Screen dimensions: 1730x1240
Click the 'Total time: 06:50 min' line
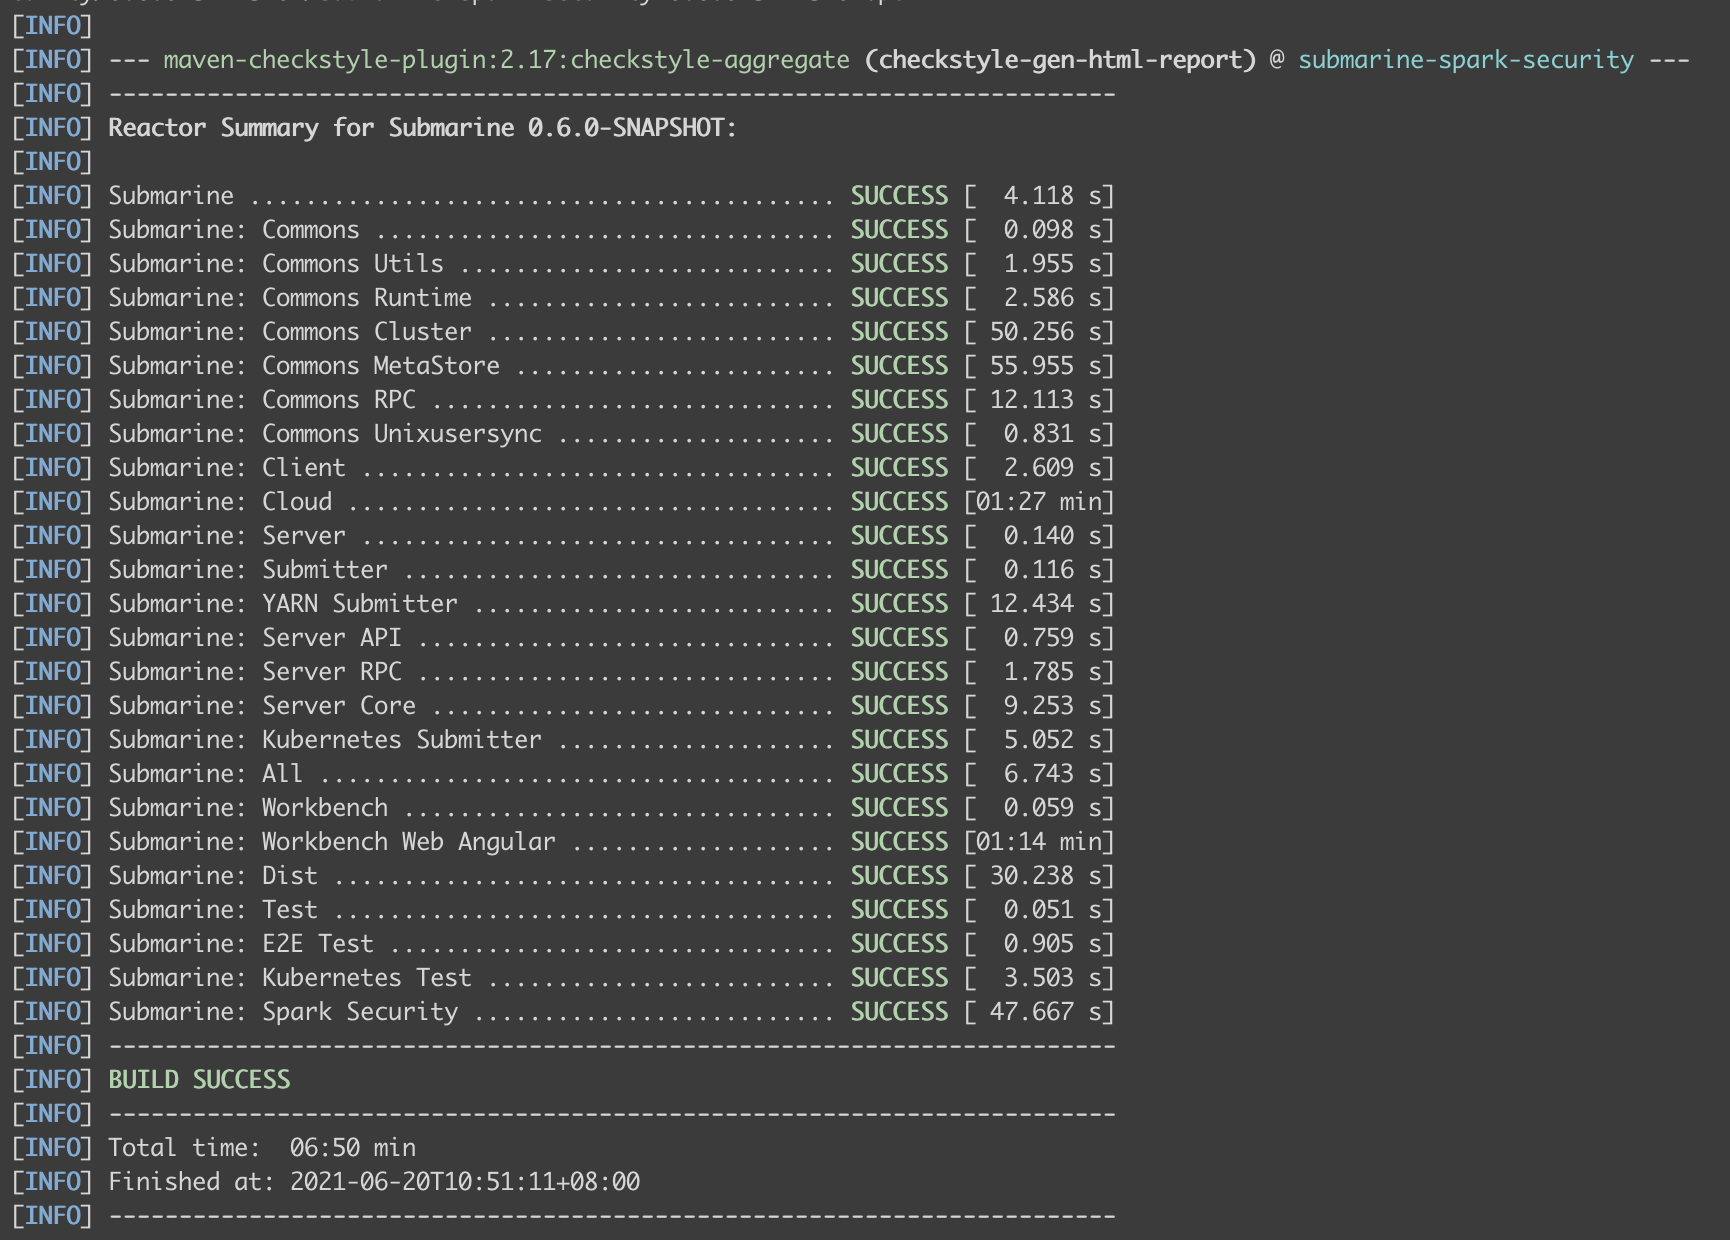(262, 1148)
